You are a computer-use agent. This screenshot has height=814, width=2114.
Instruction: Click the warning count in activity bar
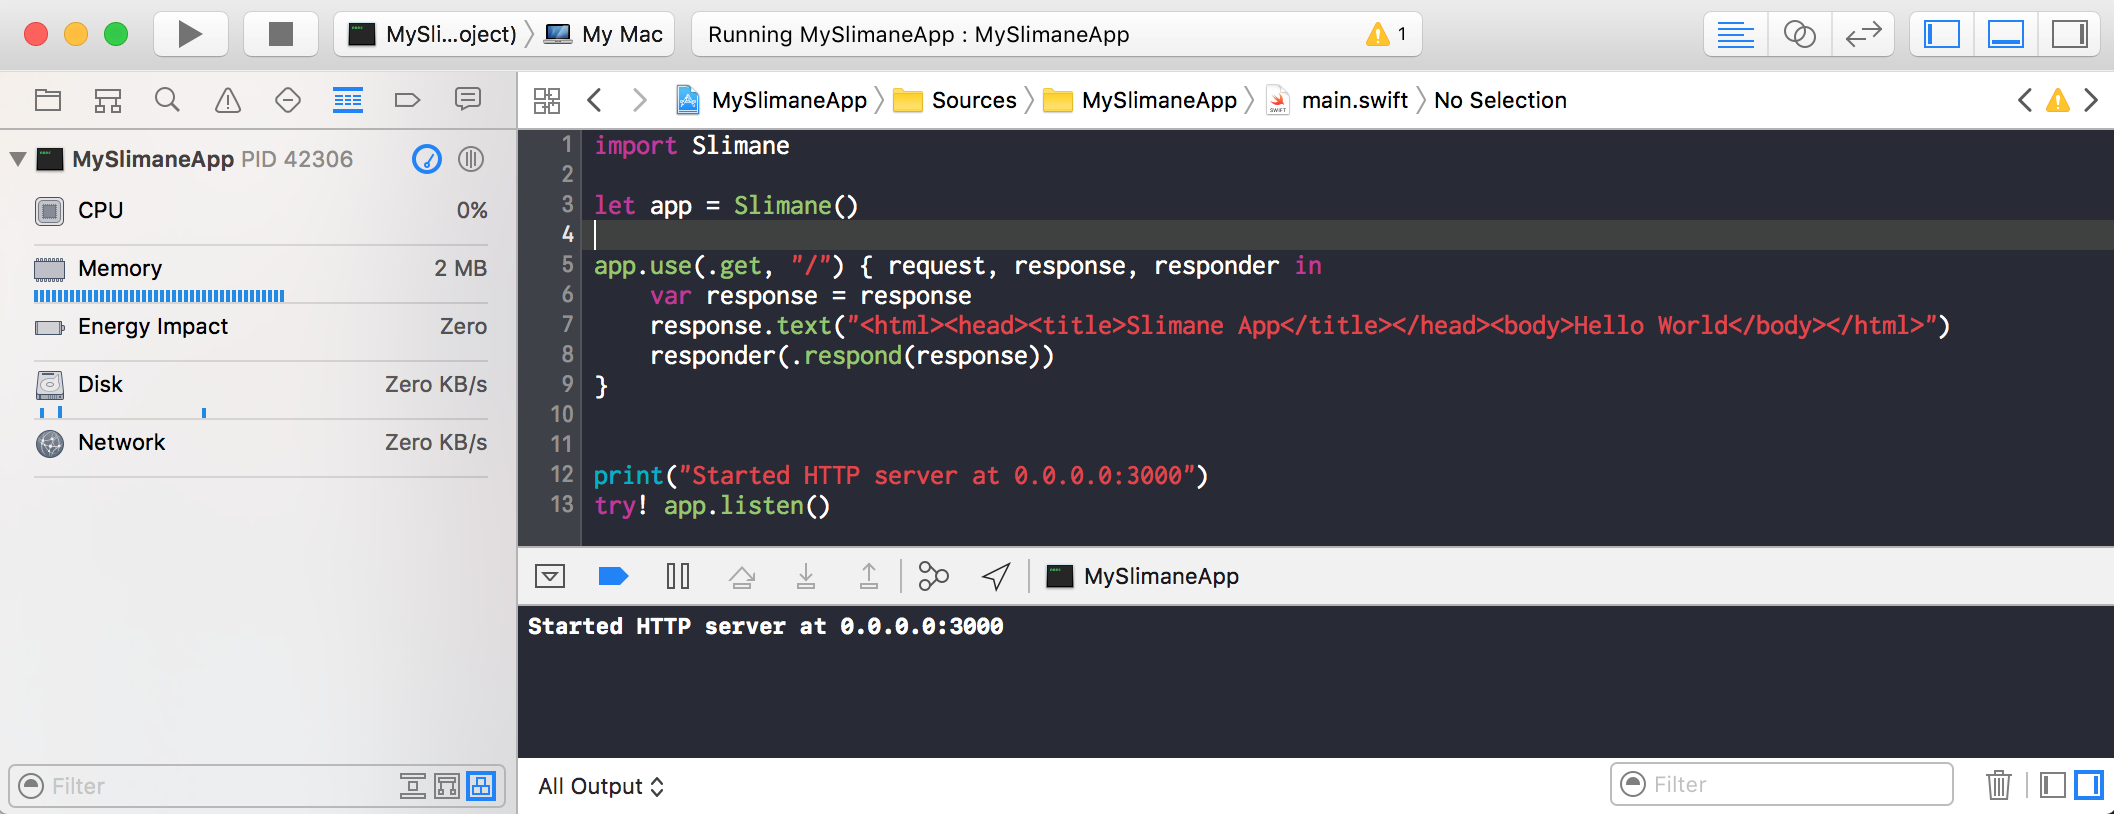[1387, 34]
